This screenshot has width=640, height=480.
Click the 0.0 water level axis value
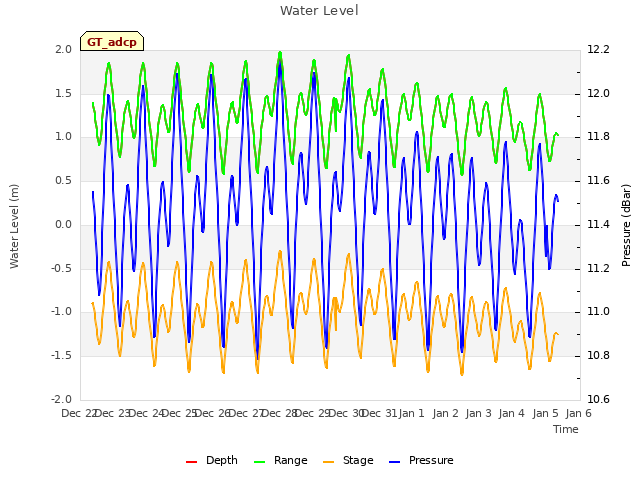coord(63,224)
